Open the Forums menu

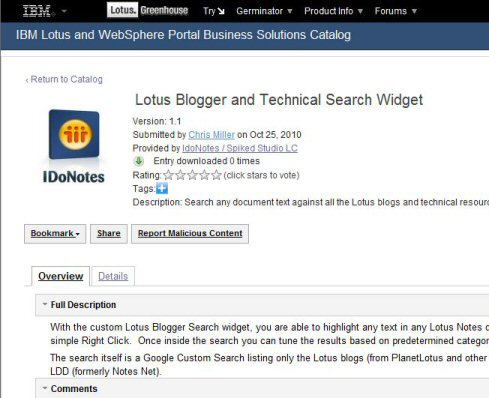[x=396, y=11]
